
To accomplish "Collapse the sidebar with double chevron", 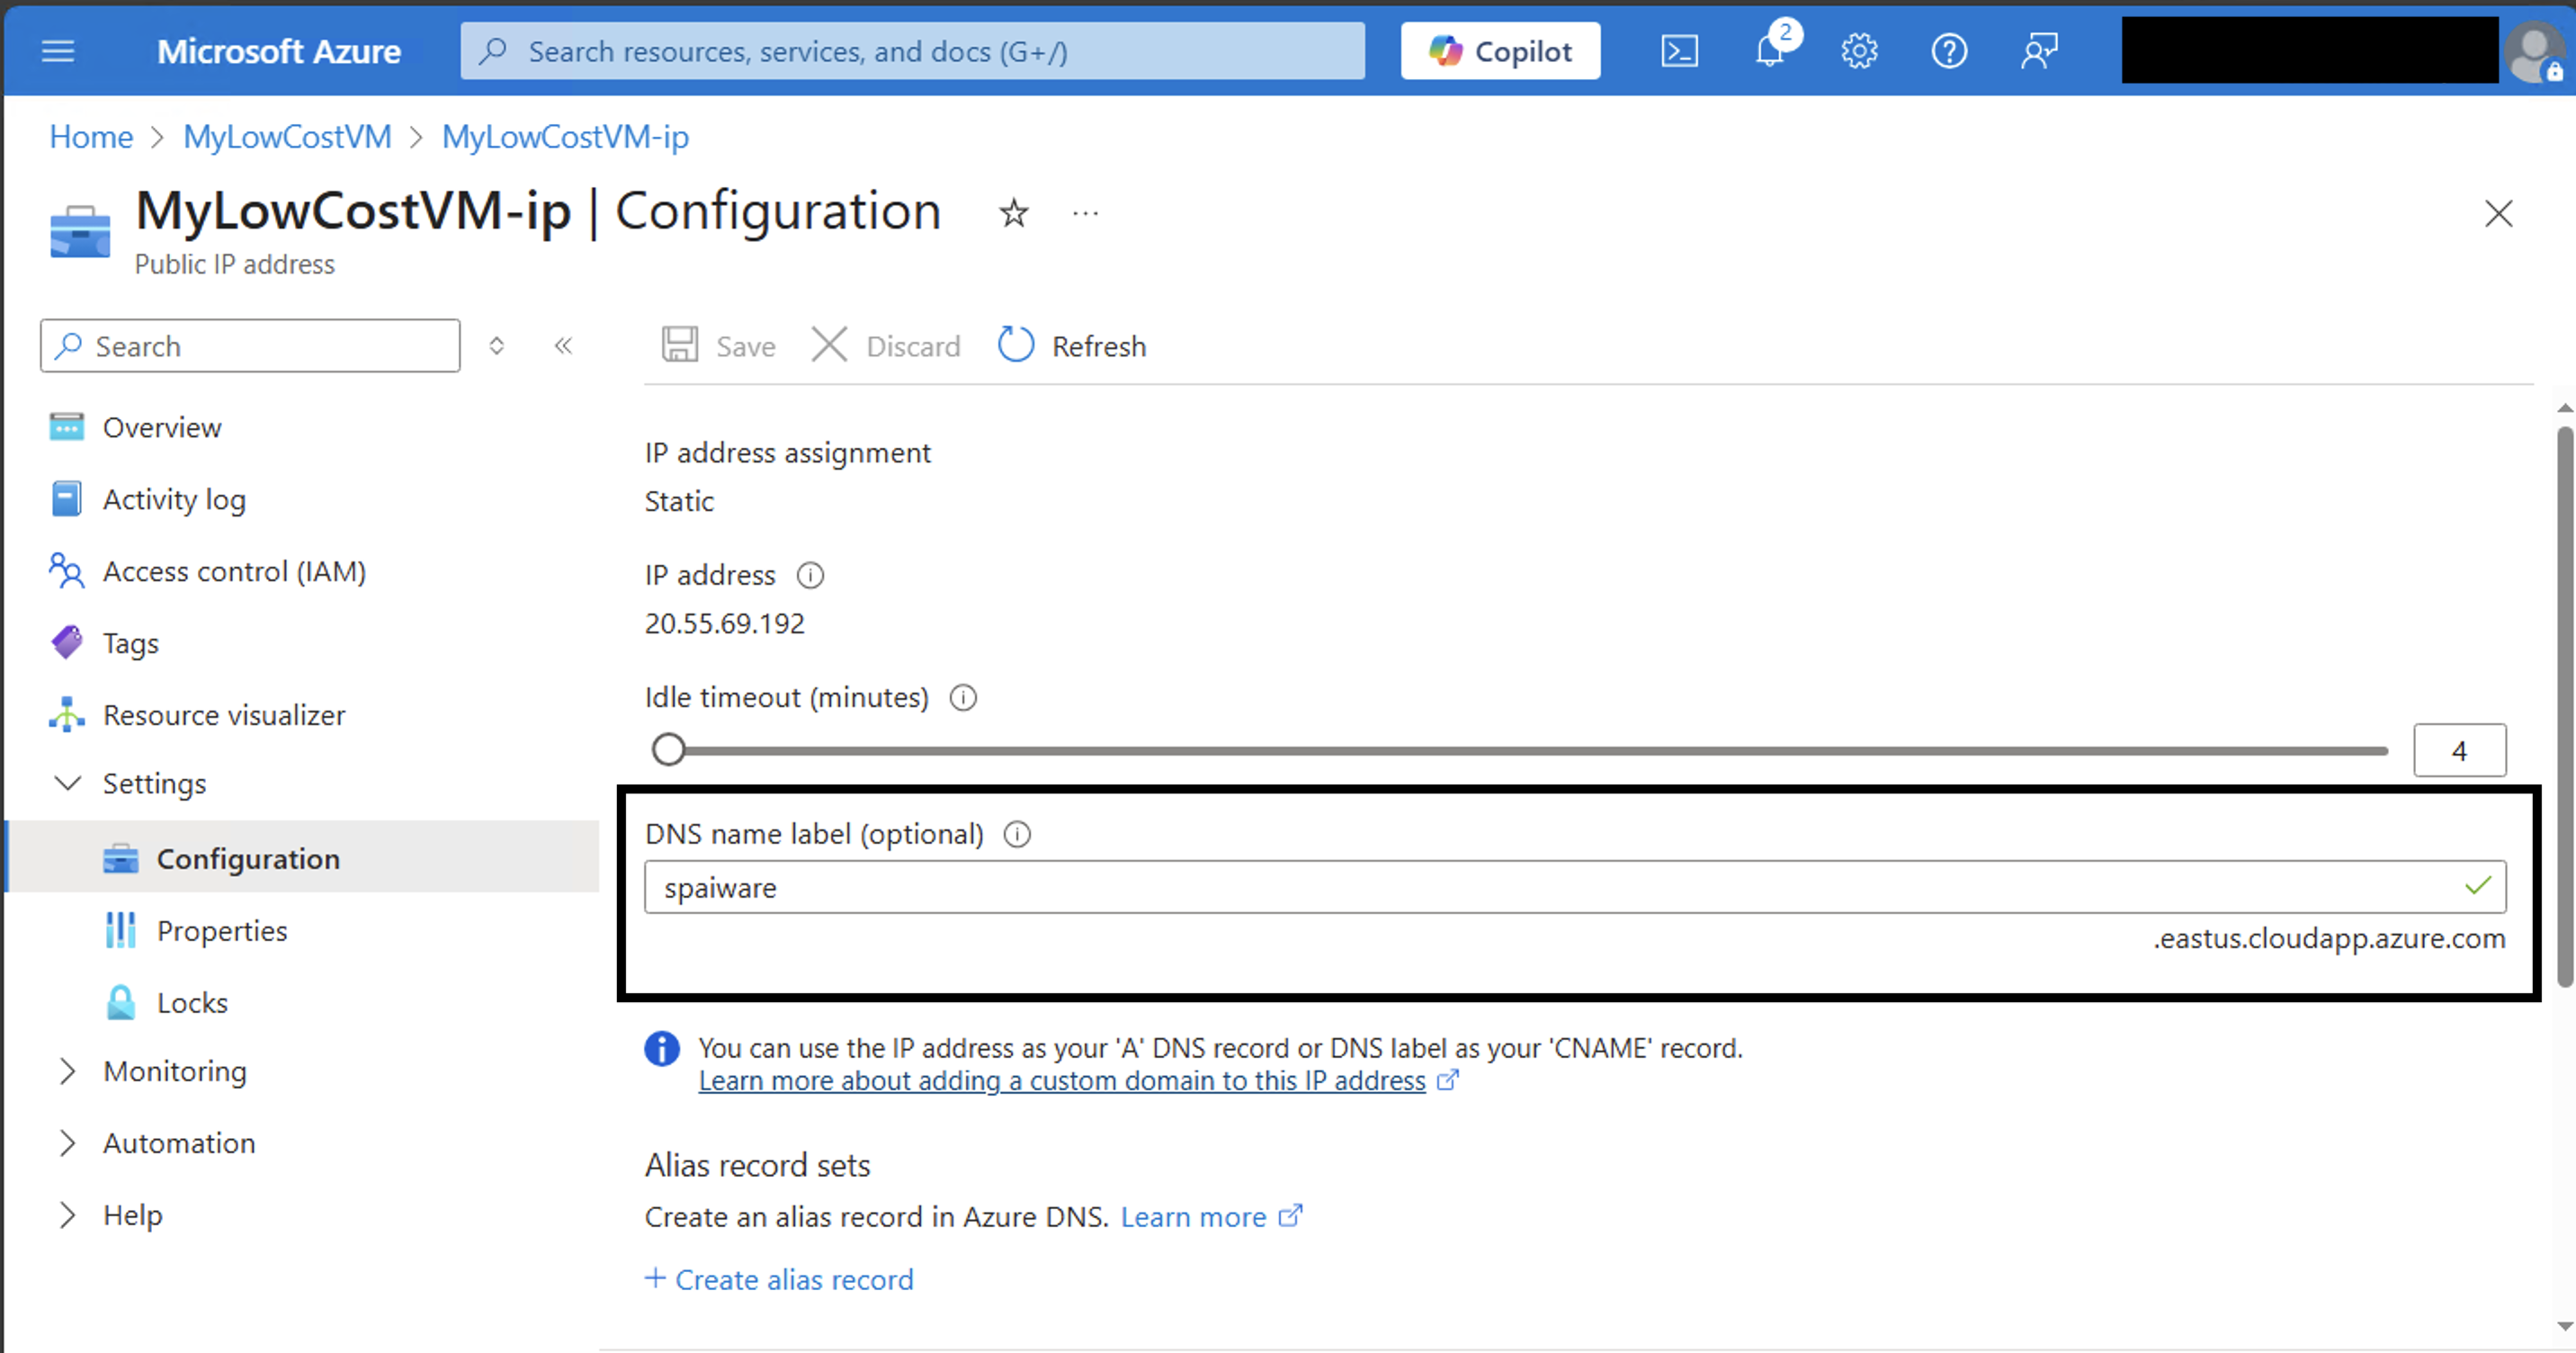I will pyautogui.click(x=563, y=346).
